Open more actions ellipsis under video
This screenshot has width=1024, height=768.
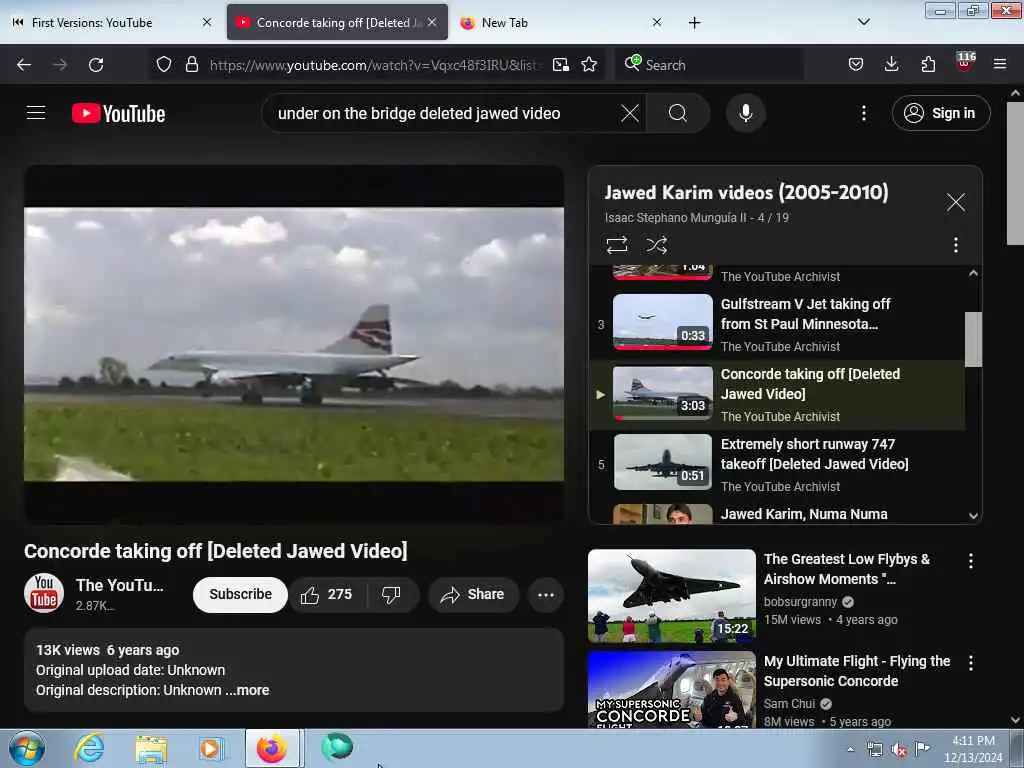(x=546, y=594)
